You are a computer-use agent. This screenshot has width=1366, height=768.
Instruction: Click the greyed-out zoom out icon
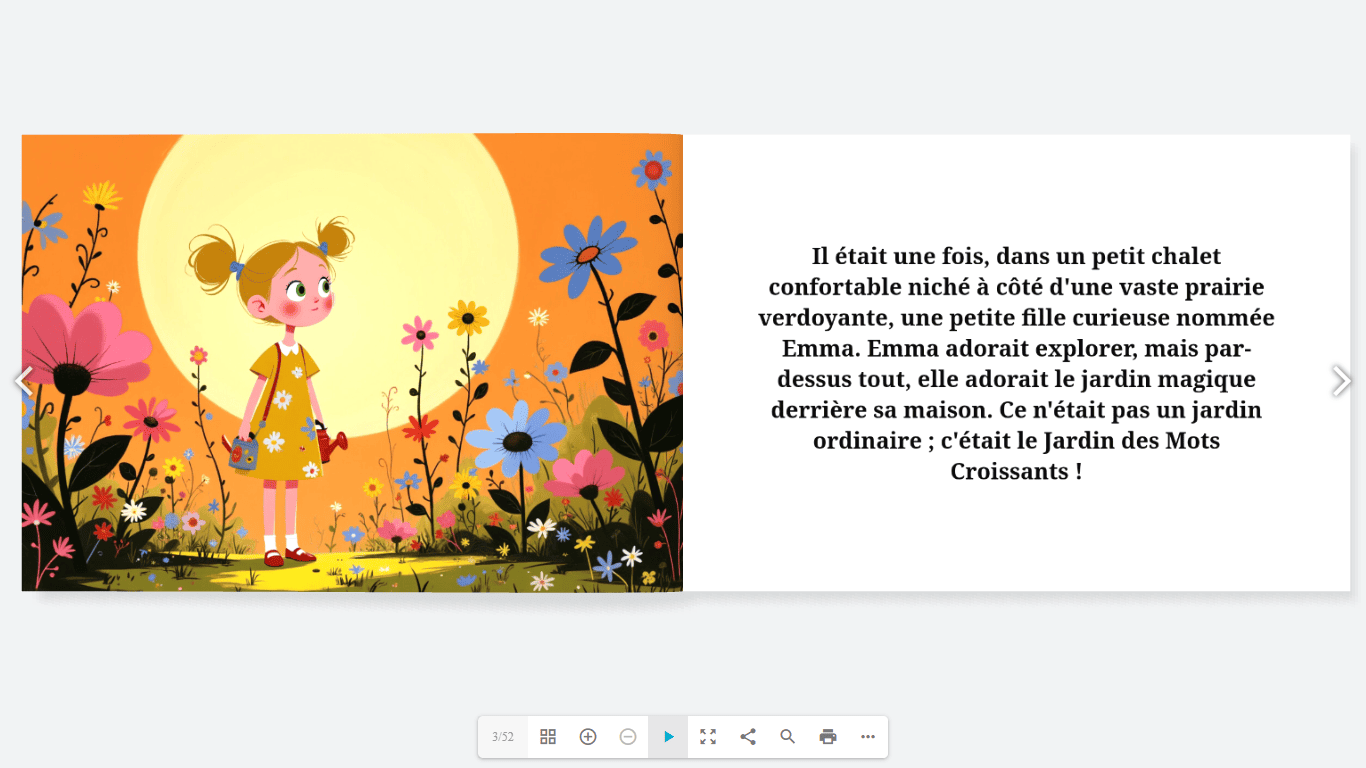tap(628, 737)
